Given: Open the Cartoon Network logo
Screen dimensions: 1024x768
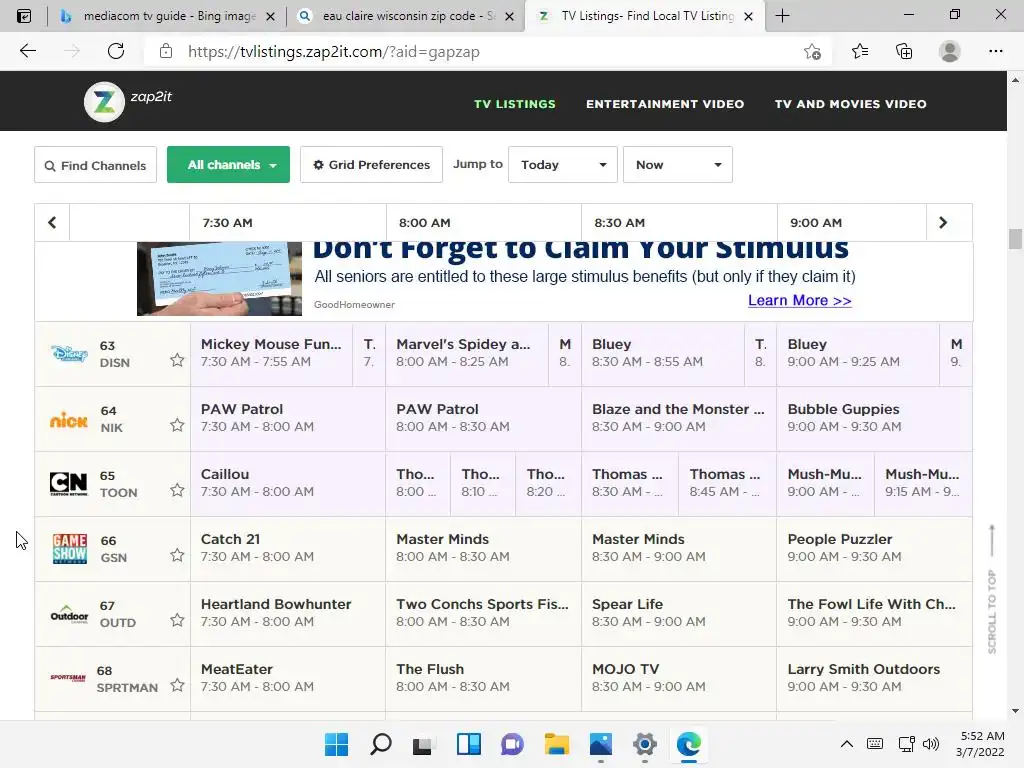Looking at the screenshot, I should pos(69,484).
